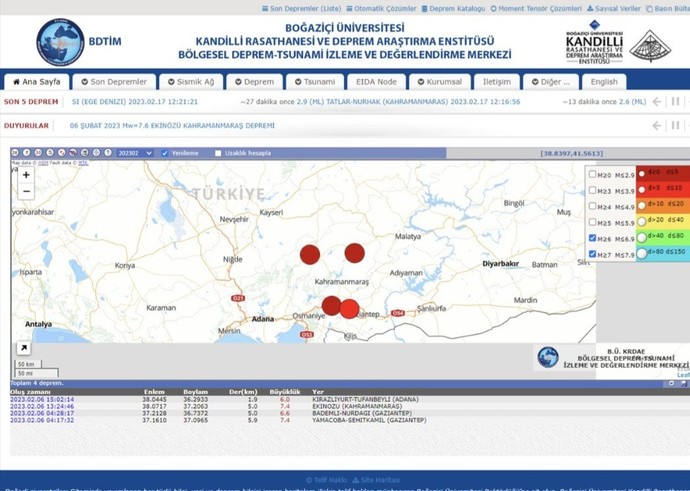Zoom in the map with the plus button
This screenshot has width=690, height=491.
coord(26,175)
